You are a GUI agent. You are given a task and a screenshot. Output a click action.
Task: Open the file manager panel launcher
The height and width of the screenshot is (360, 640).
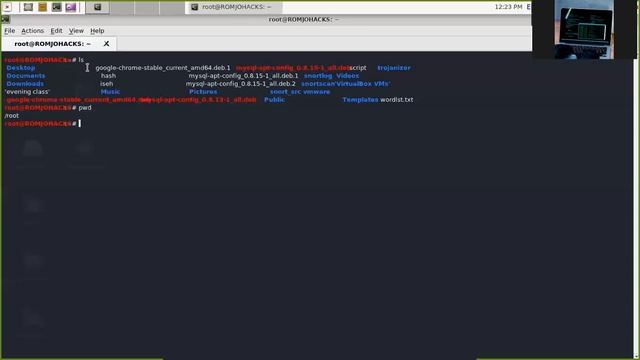[42, 7]
